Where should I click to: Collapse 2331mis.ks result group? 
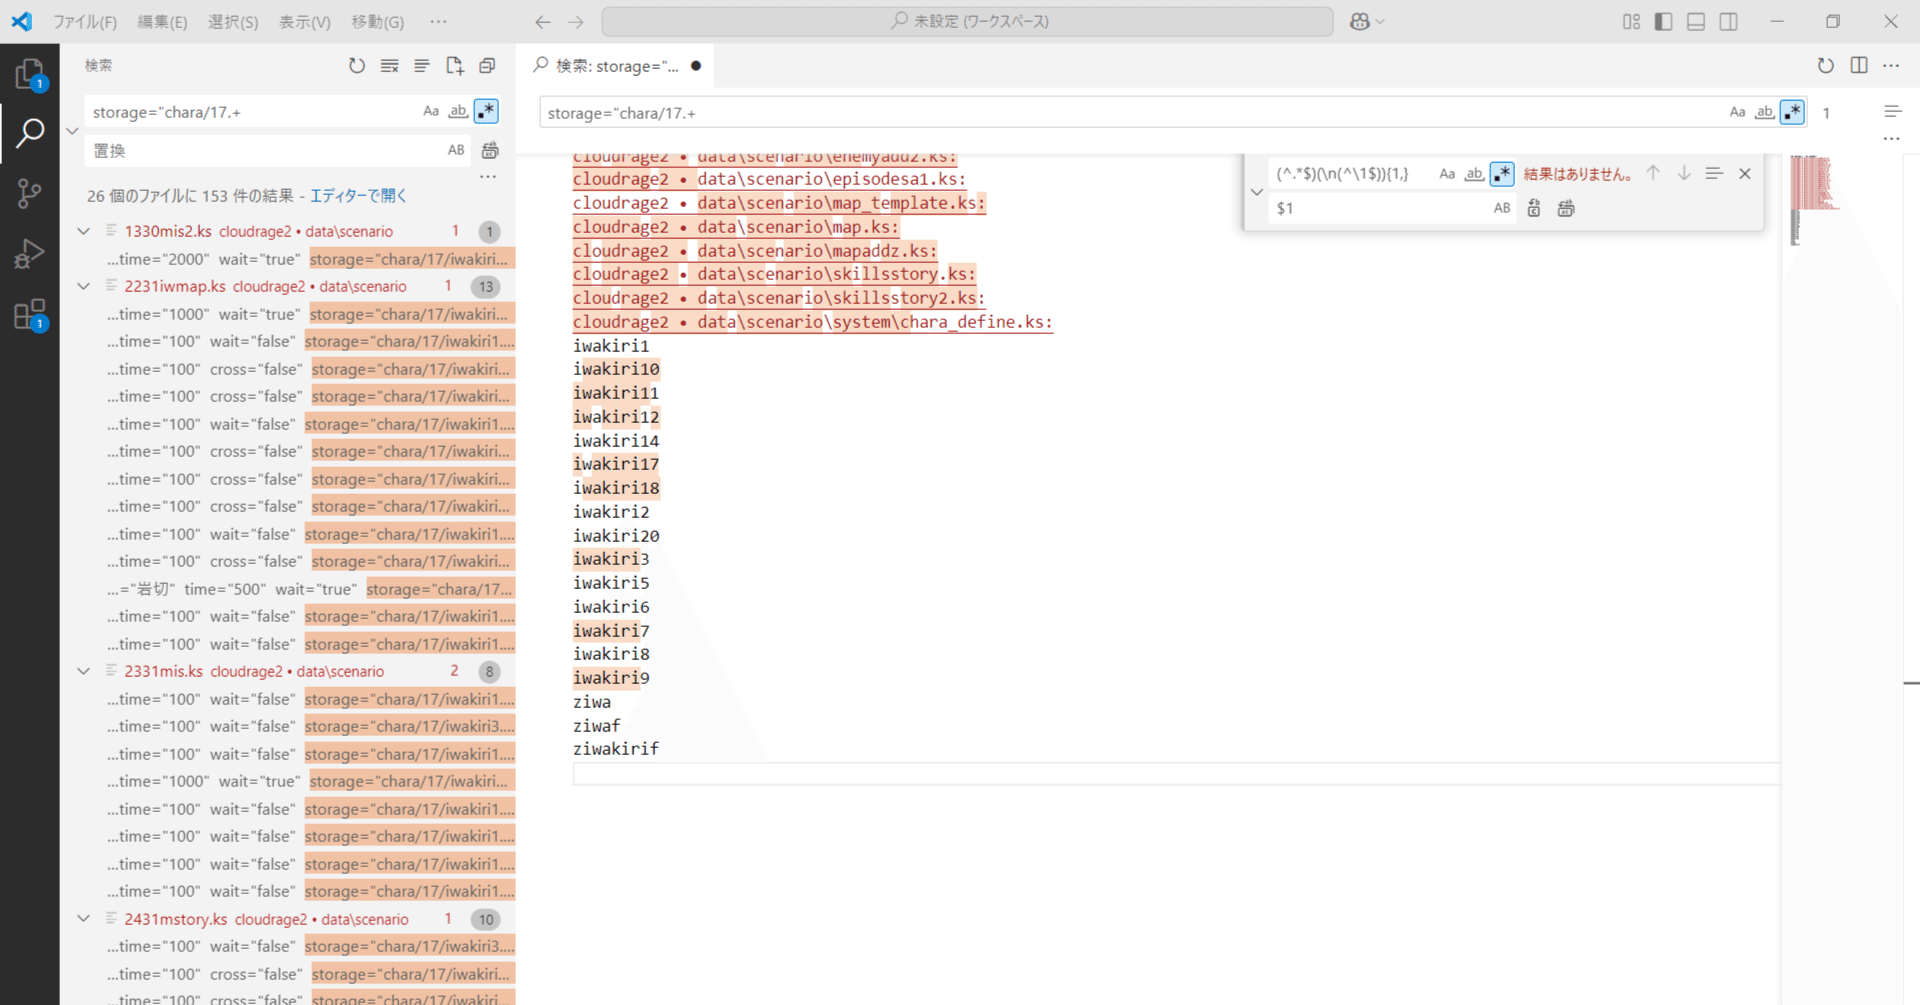84,671
